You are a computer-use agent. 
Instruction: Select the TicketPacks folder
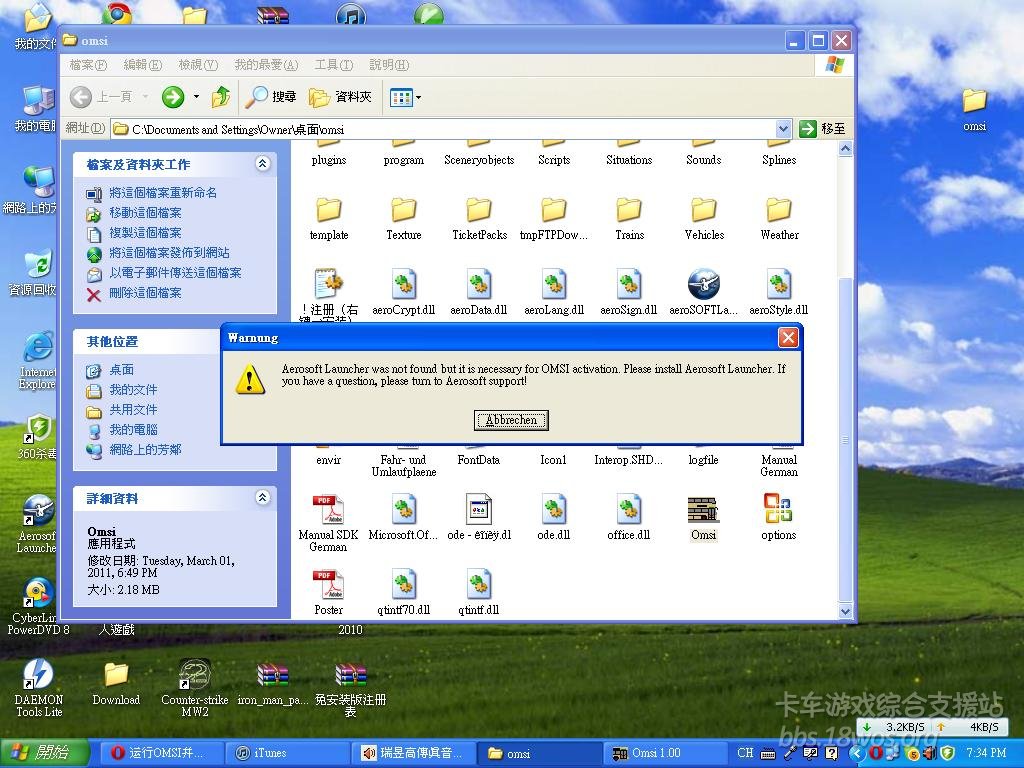pyautogui.click(x=479, y=211)
